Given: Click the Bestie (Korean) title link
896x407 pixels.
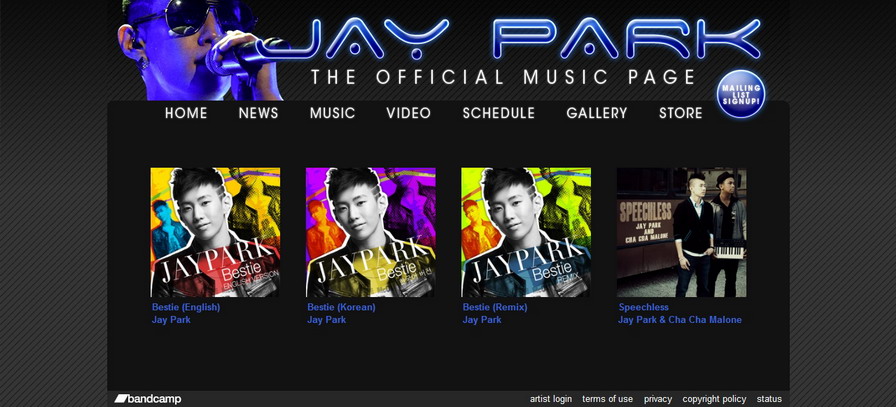Looking at the screenshot, I should [341, 307].
